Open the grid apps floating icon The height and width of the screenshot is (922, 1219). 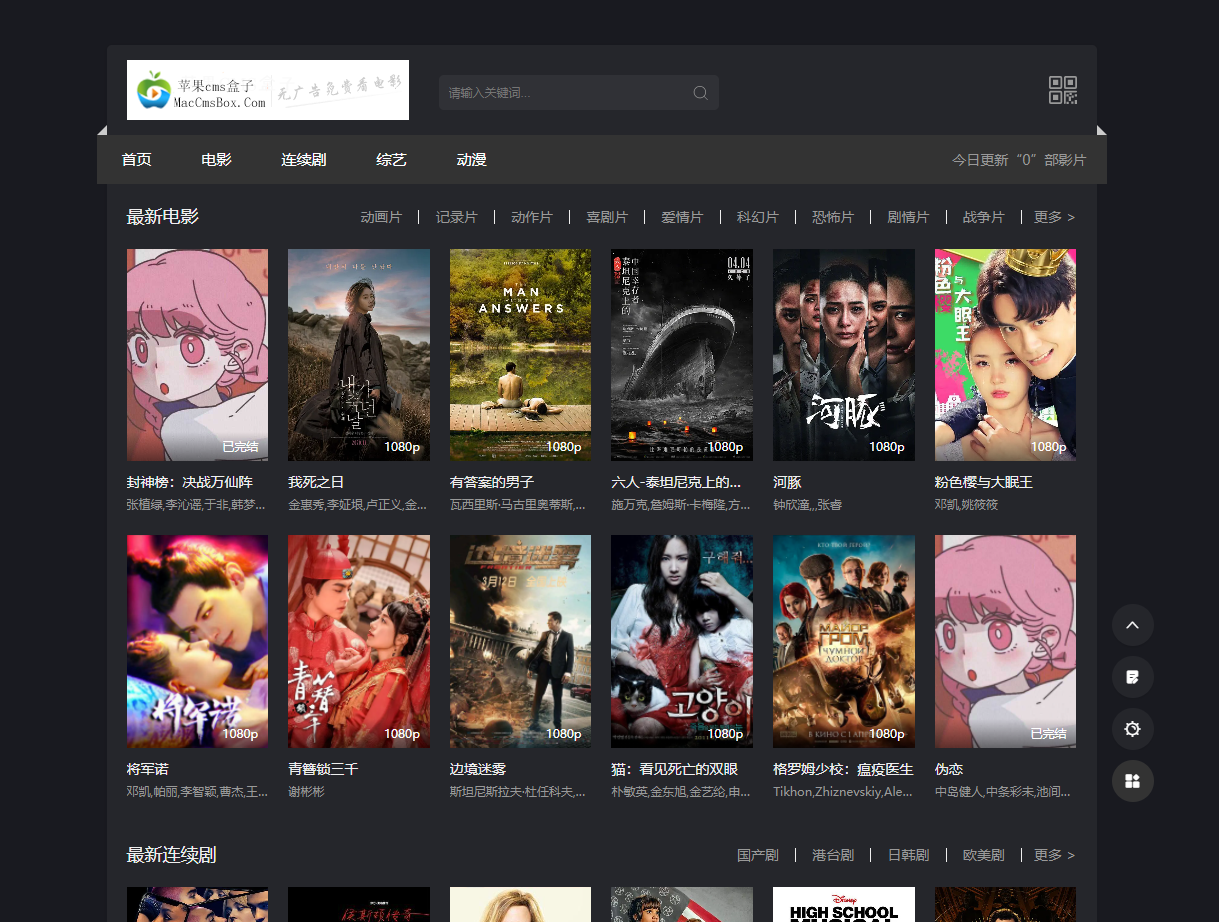pos(1133,781)
